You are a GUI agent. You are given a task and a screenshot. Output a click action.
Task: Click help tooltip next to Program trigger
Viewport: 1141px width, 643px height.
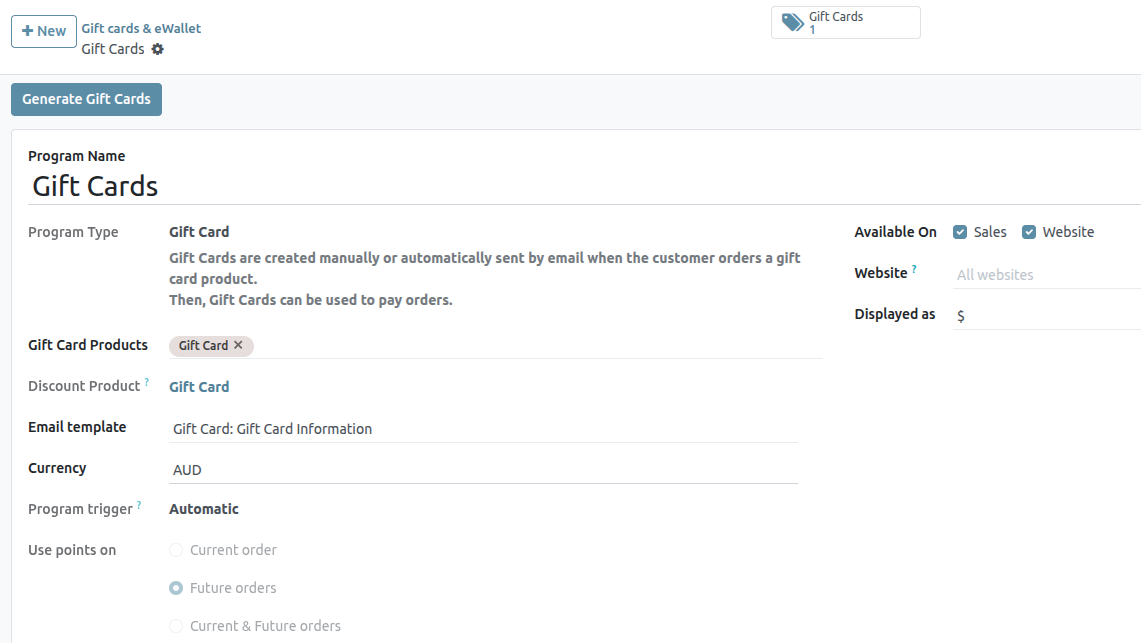[x=139, y=505]
